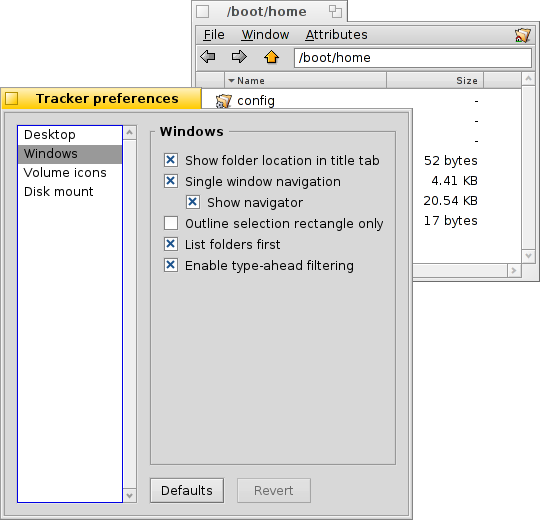Toggle Show navigator checkbox
Viewport: 540px width, 520px height.
(193, 202)
